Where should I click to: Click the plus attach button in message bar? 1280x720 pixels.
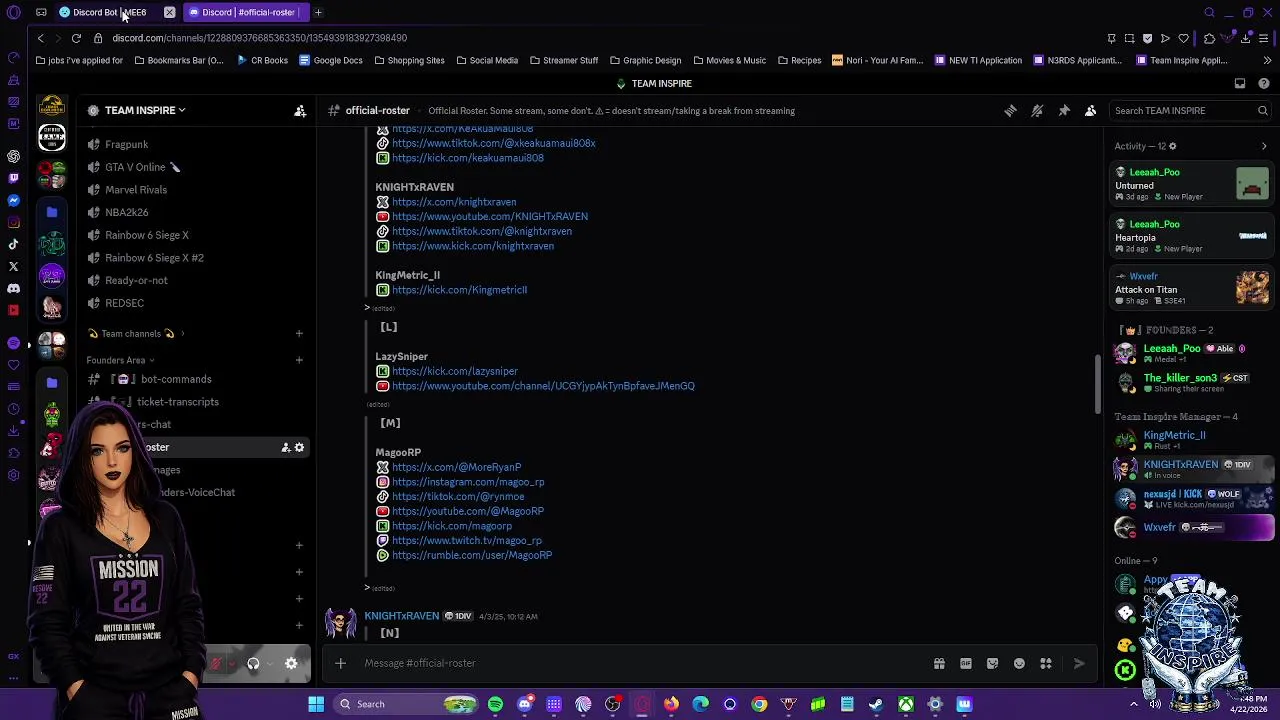340,663
